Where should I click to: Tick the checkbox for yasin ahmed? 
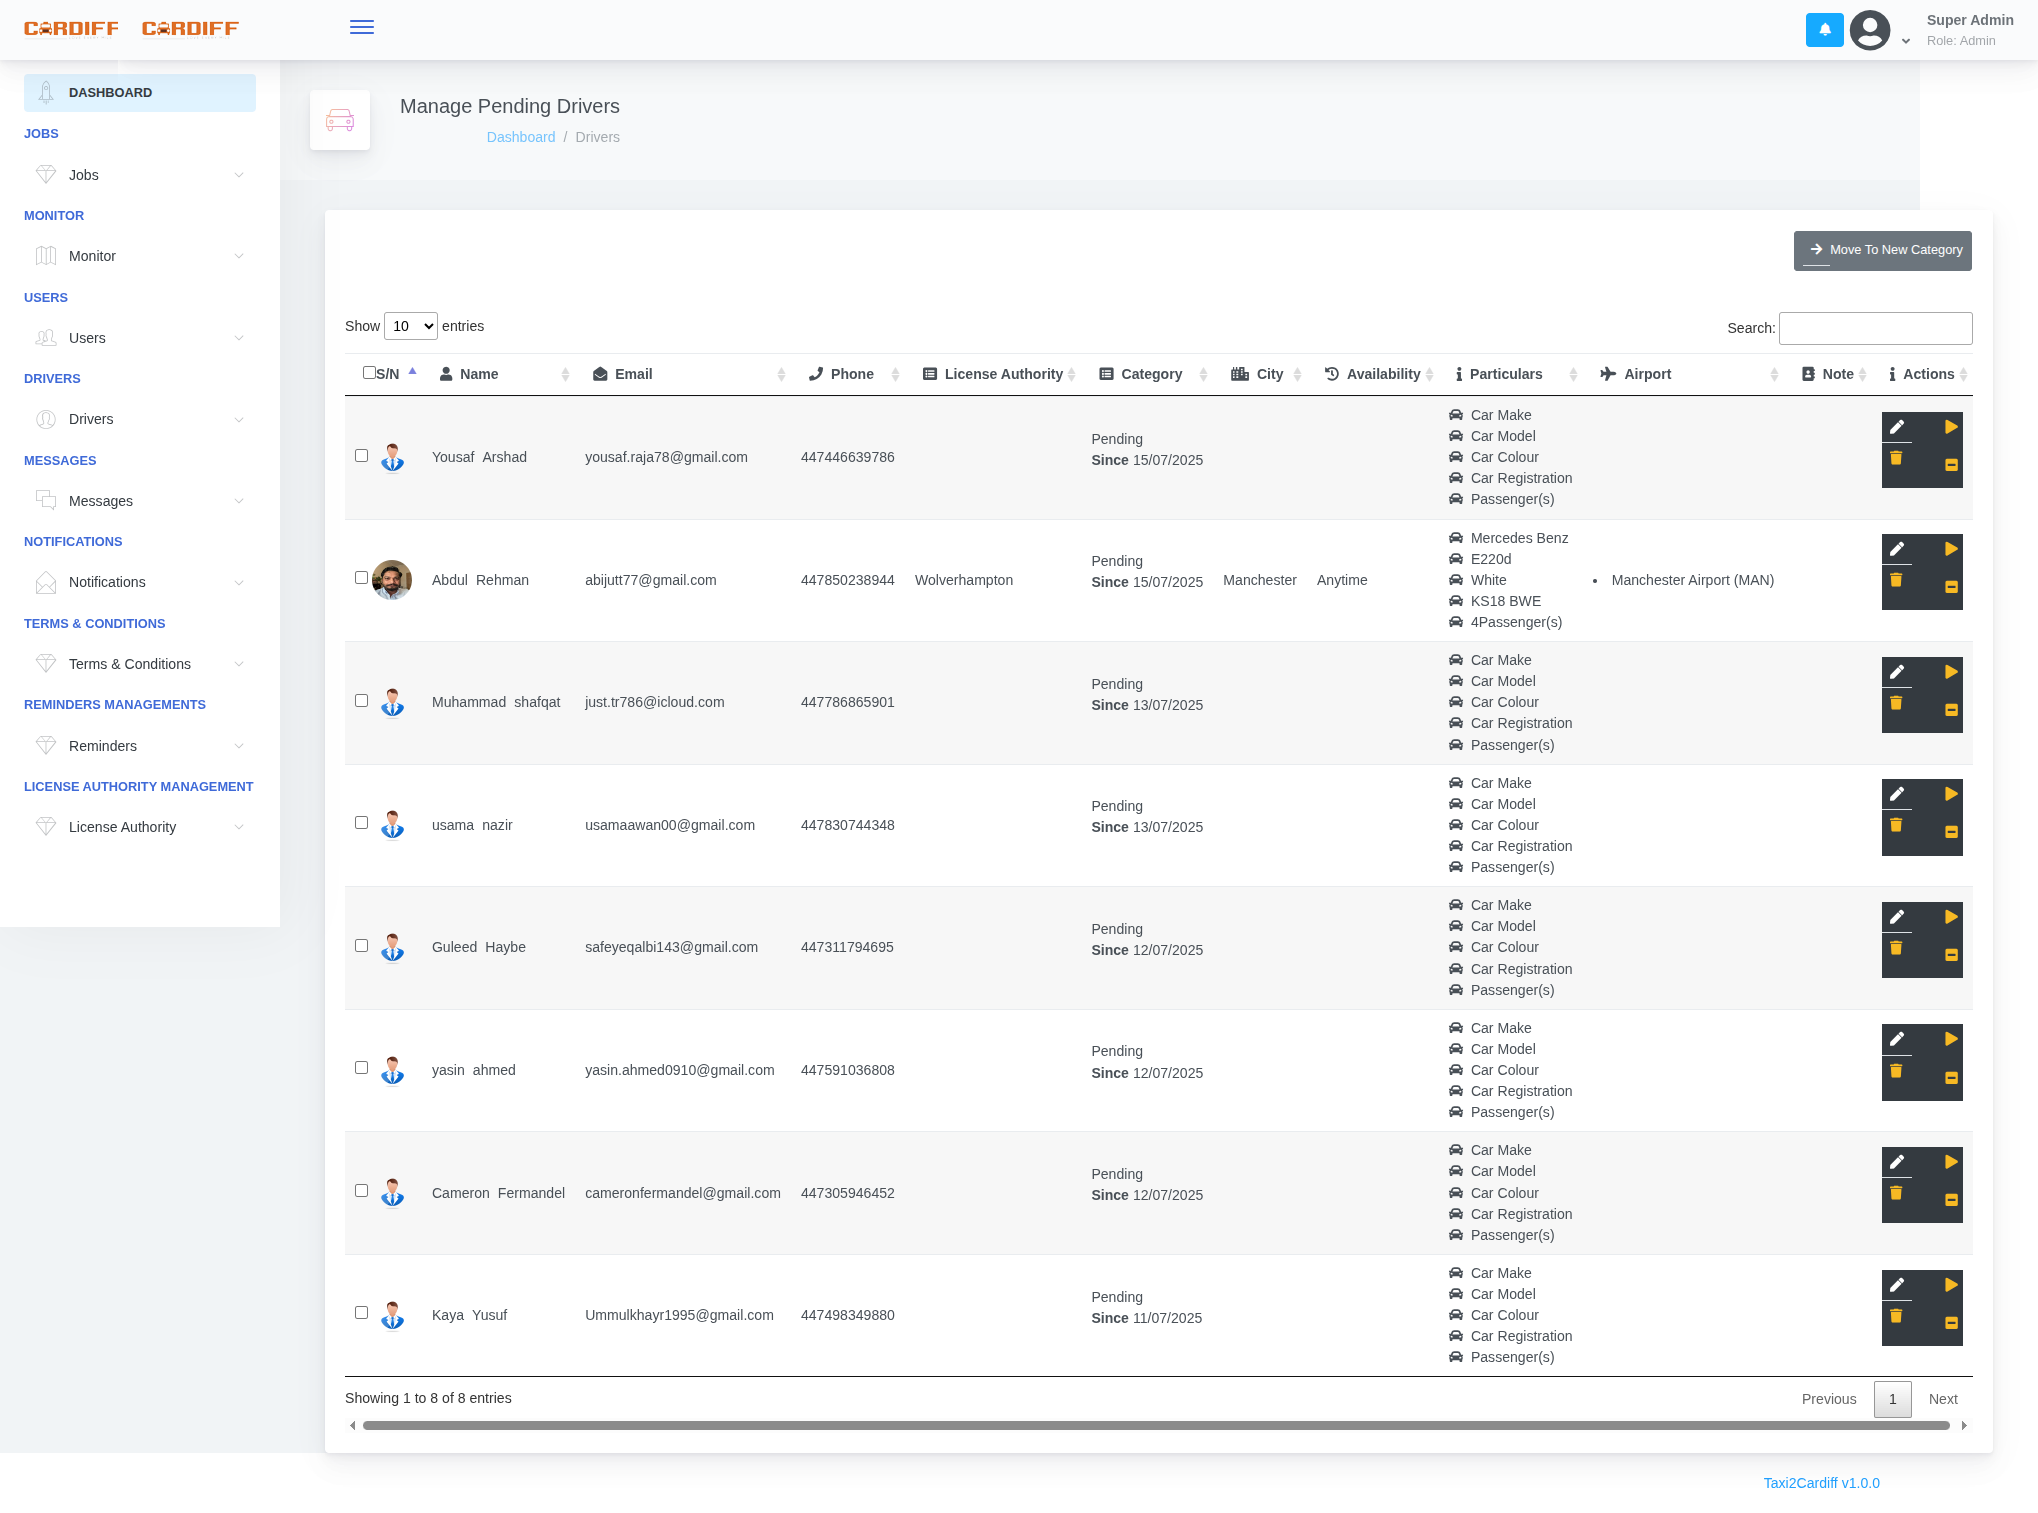click(361, 1068)
